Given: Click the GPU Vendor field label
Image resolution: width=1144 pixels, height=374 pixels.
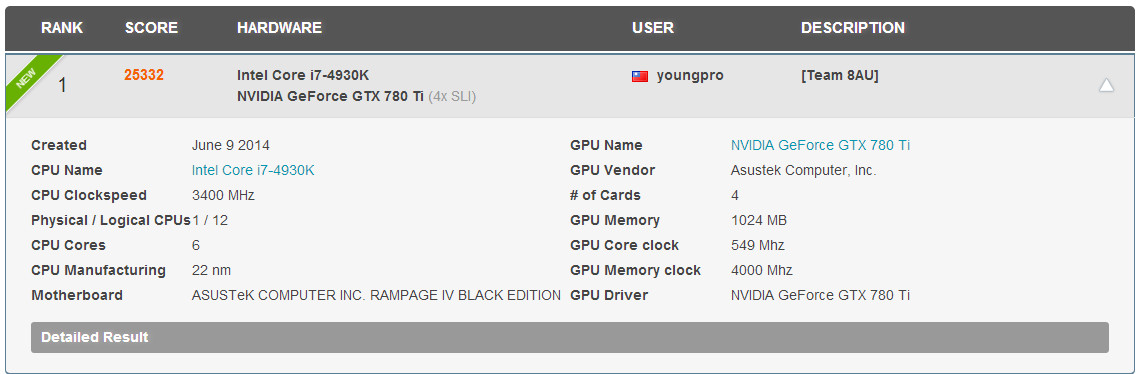Looking at the screenshot, I should tap(612, 170).
